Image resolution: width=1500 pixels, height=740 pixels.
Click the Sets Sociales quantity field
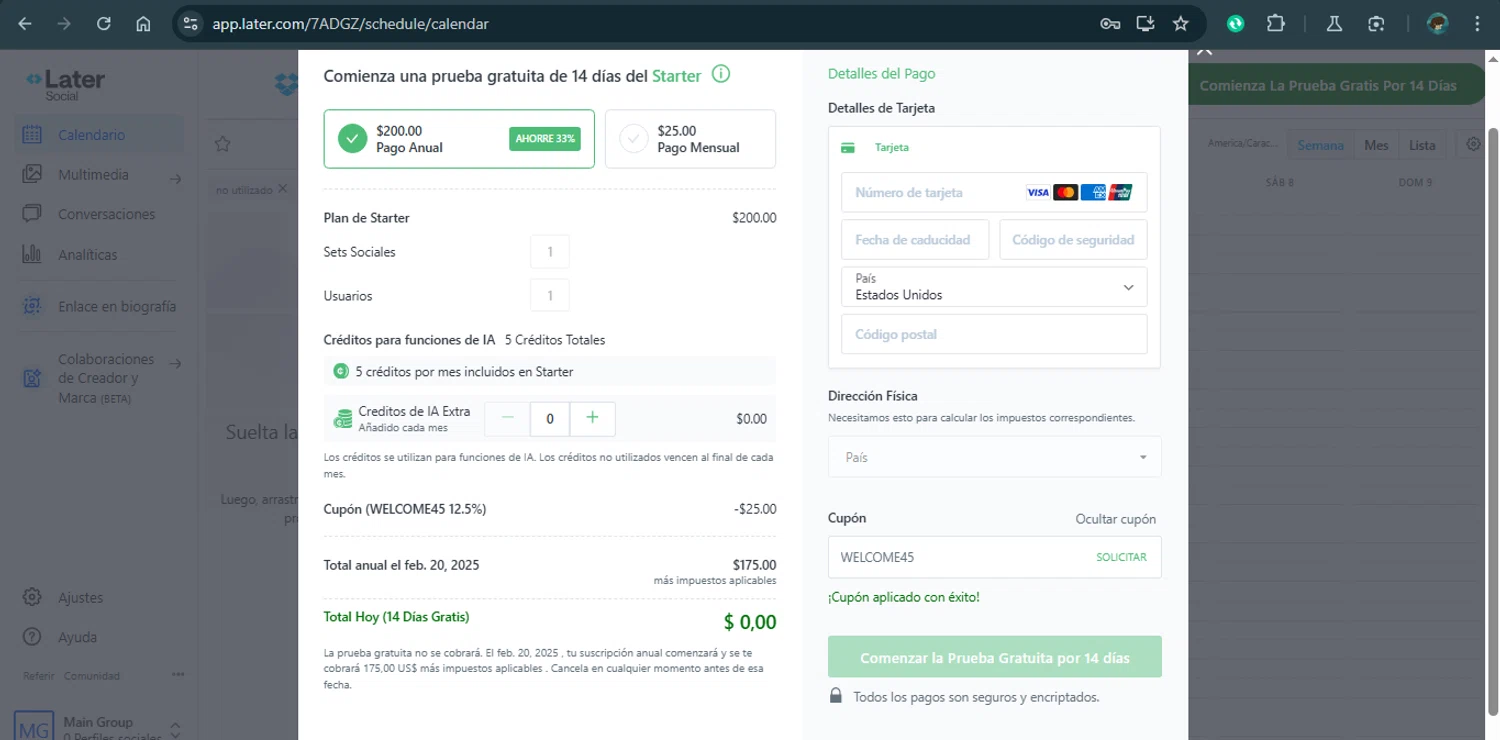549,252
